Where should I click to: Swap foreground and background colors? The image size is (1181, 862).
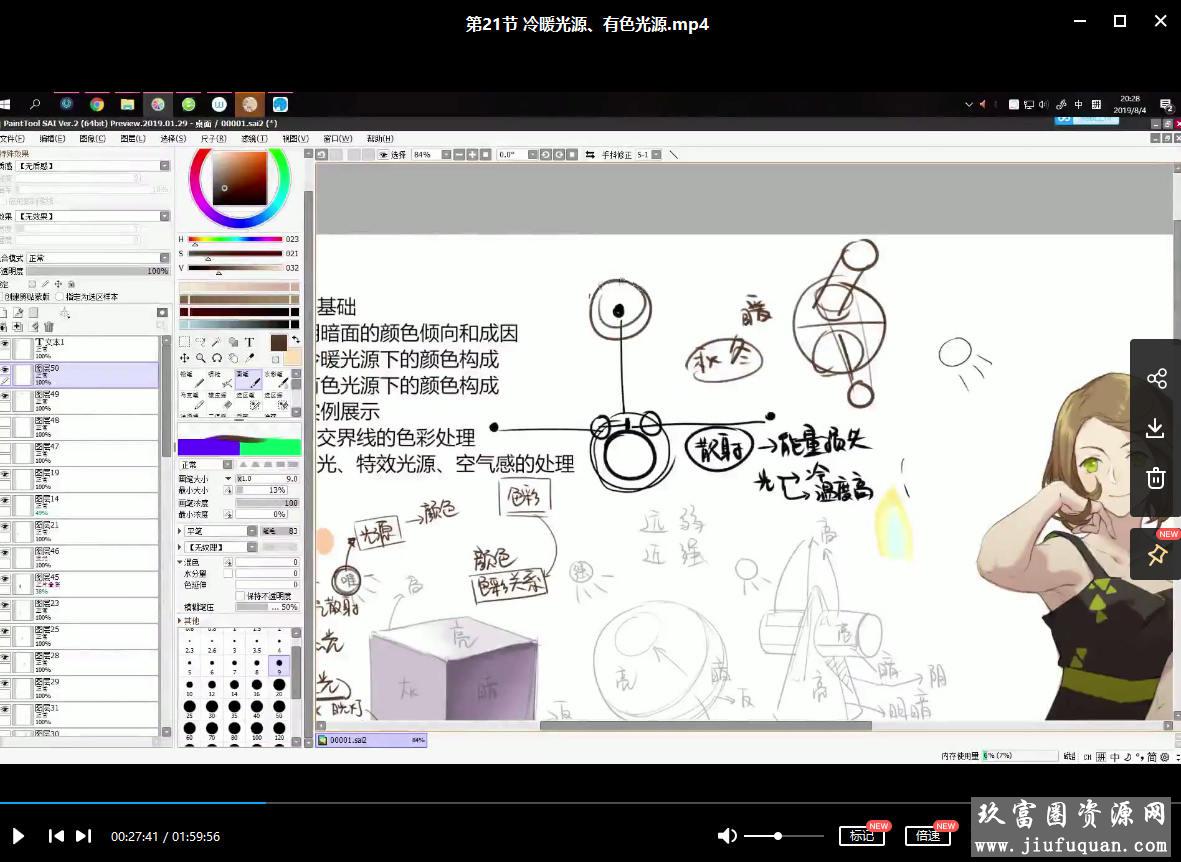click(x=295, y=340)
